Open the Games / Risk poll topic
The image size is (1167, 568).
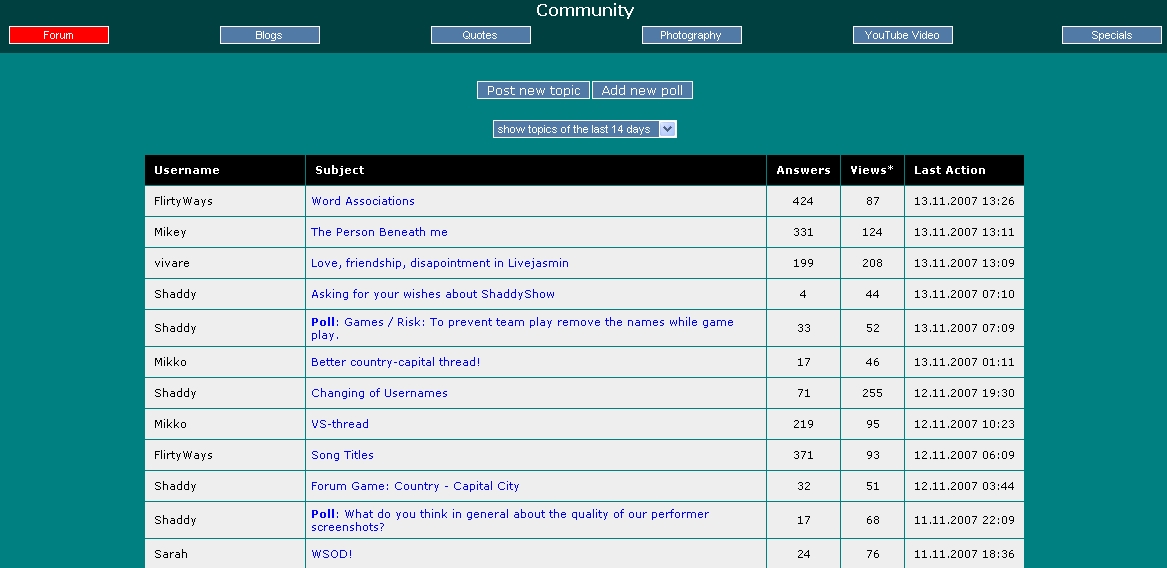coord(522,328)
